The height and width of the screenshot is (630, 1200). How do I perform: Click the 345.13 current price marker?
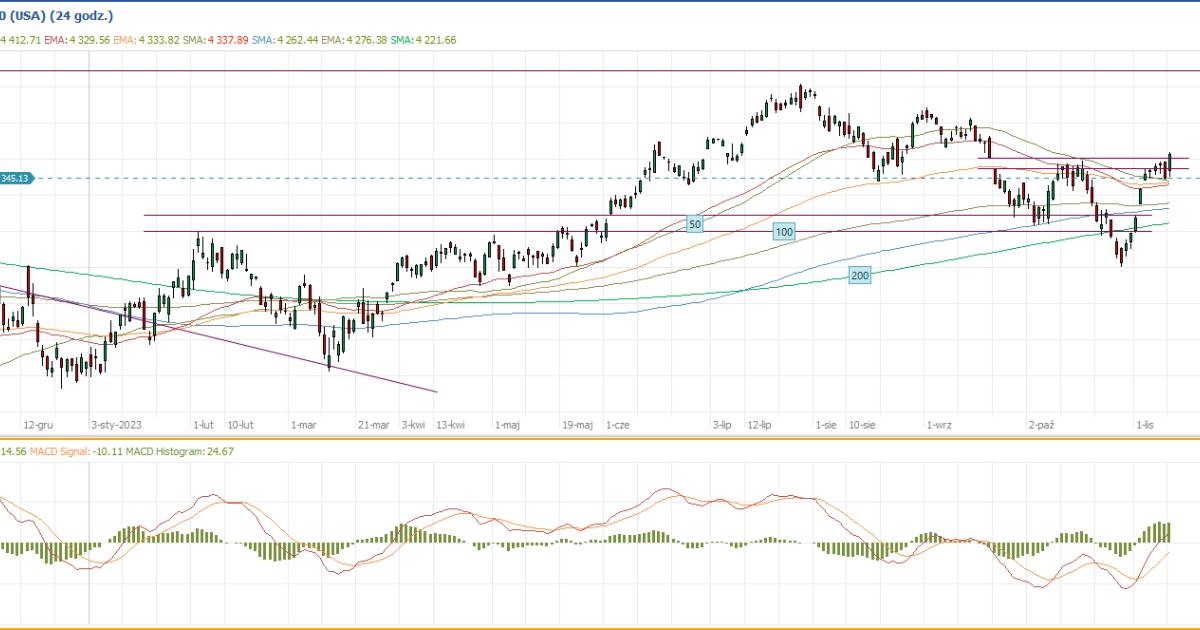point(17,178)
